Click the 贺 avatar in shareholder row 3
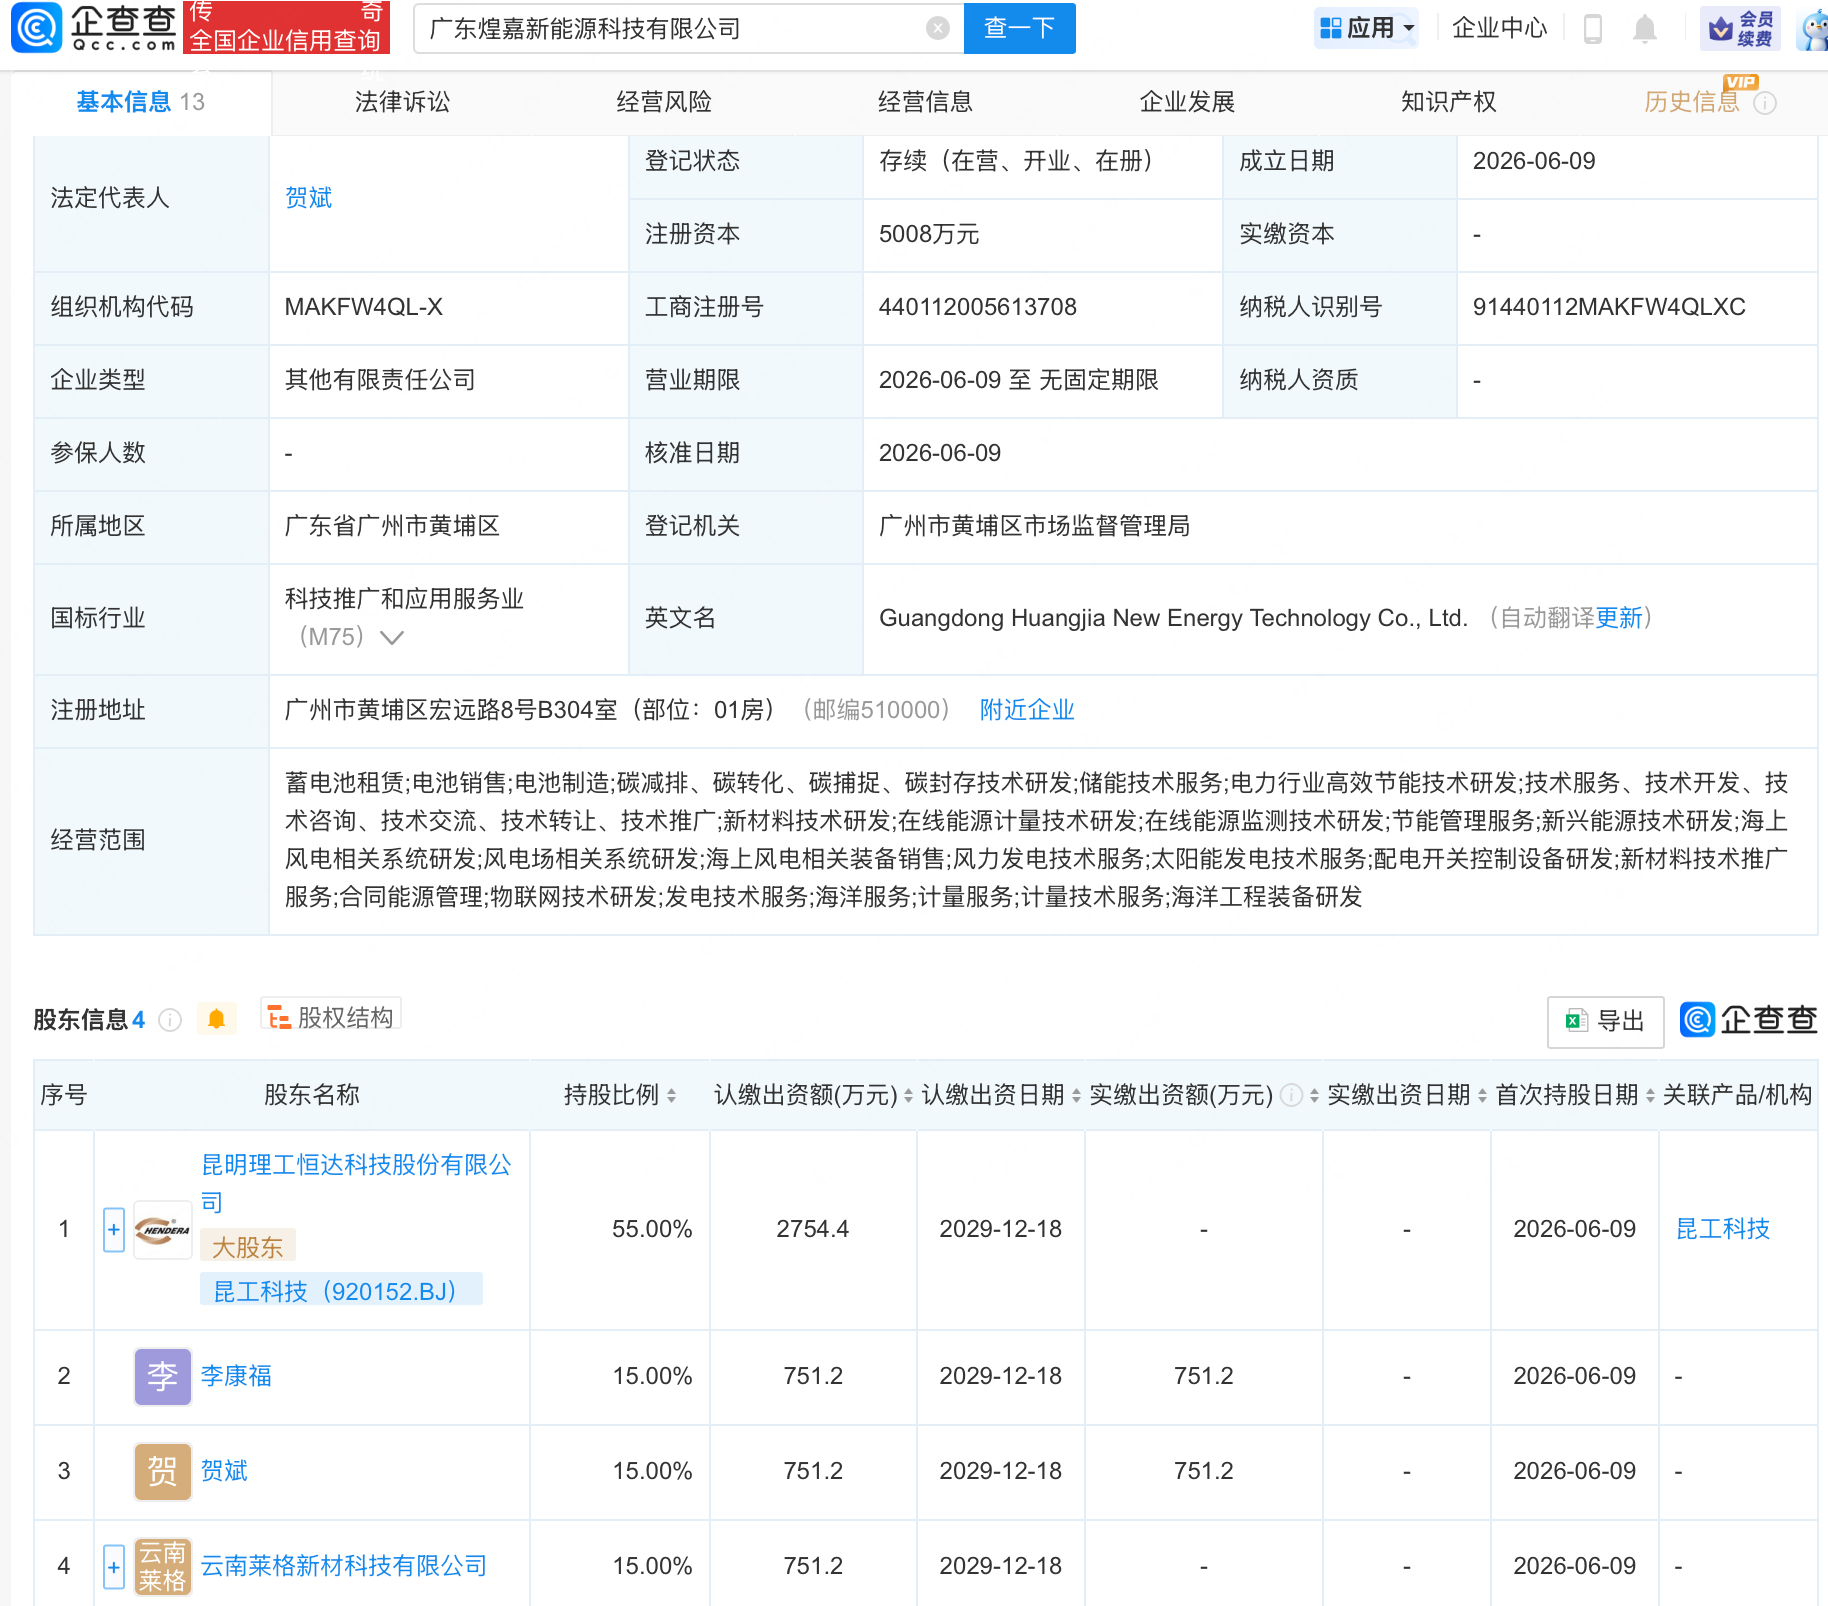This screenshot has height=1606, width=1828. (x=163, y=1471)
